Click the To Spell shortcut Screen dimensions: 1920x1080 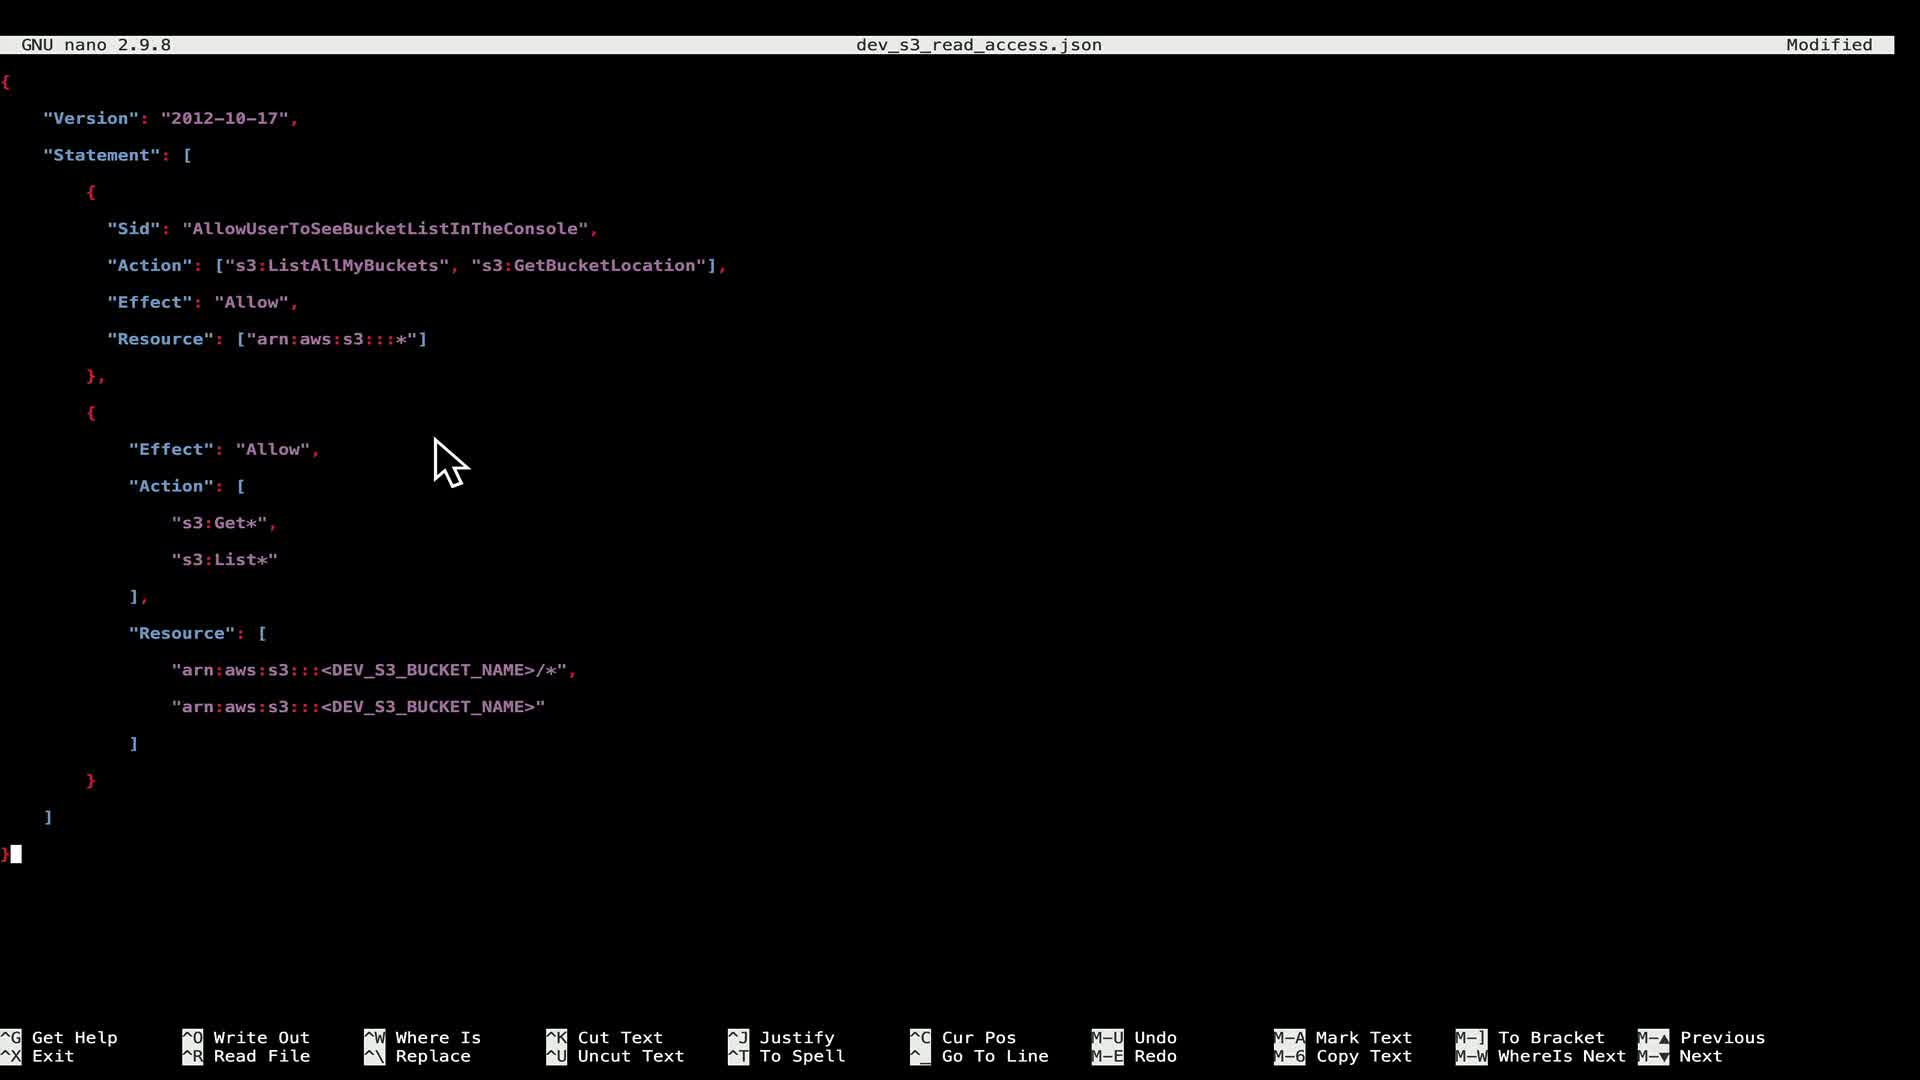click(802, 1056)
